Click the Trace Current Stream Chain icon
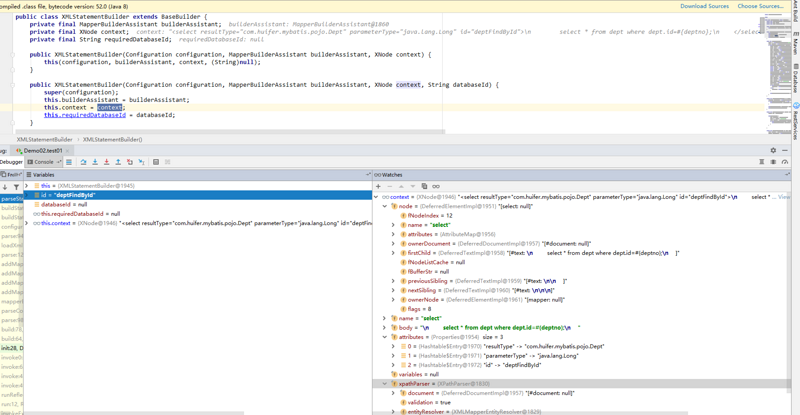 [167, 162]
